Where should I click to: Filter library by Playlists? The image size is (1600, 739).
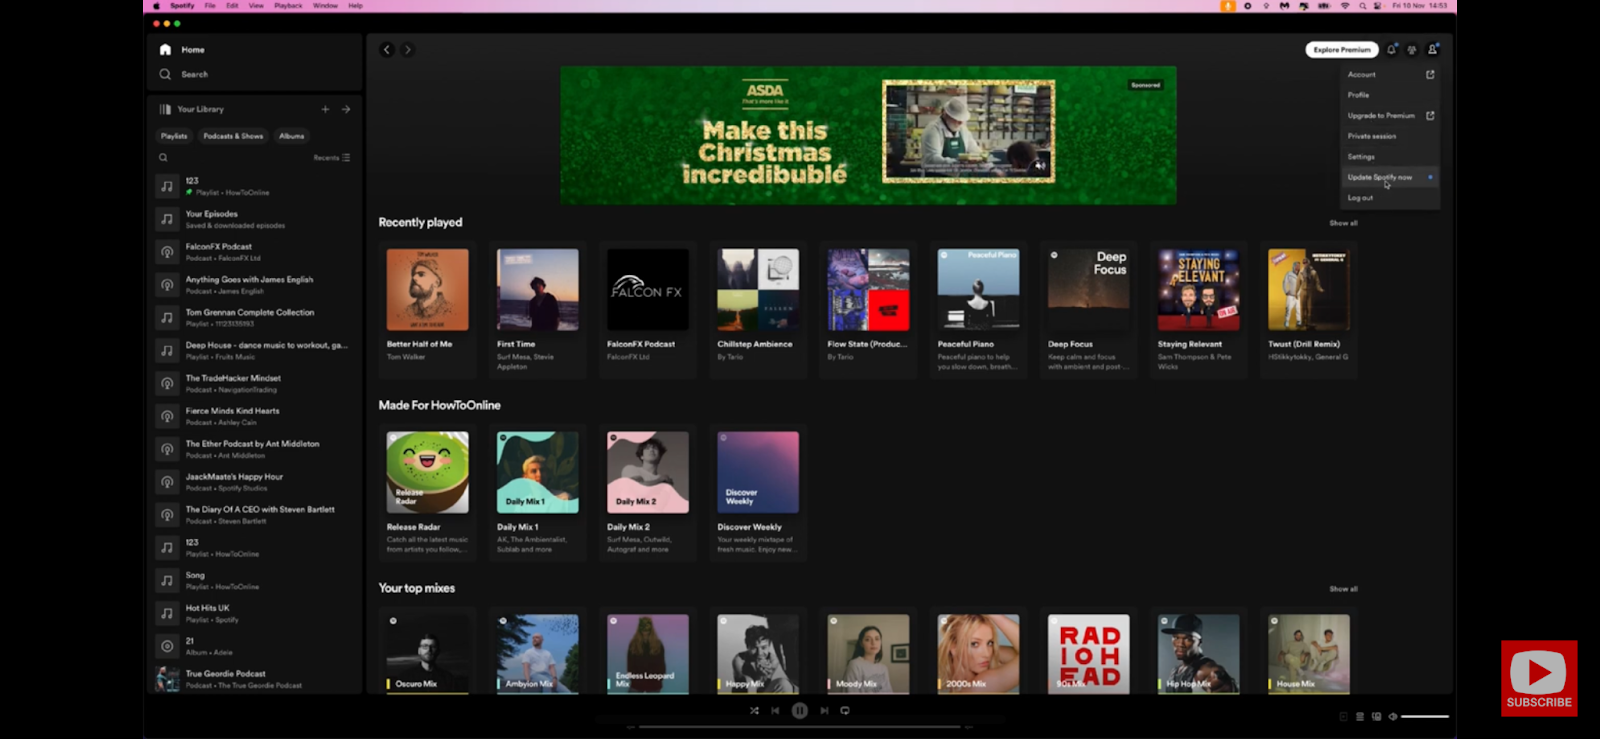tap(174, 136)
